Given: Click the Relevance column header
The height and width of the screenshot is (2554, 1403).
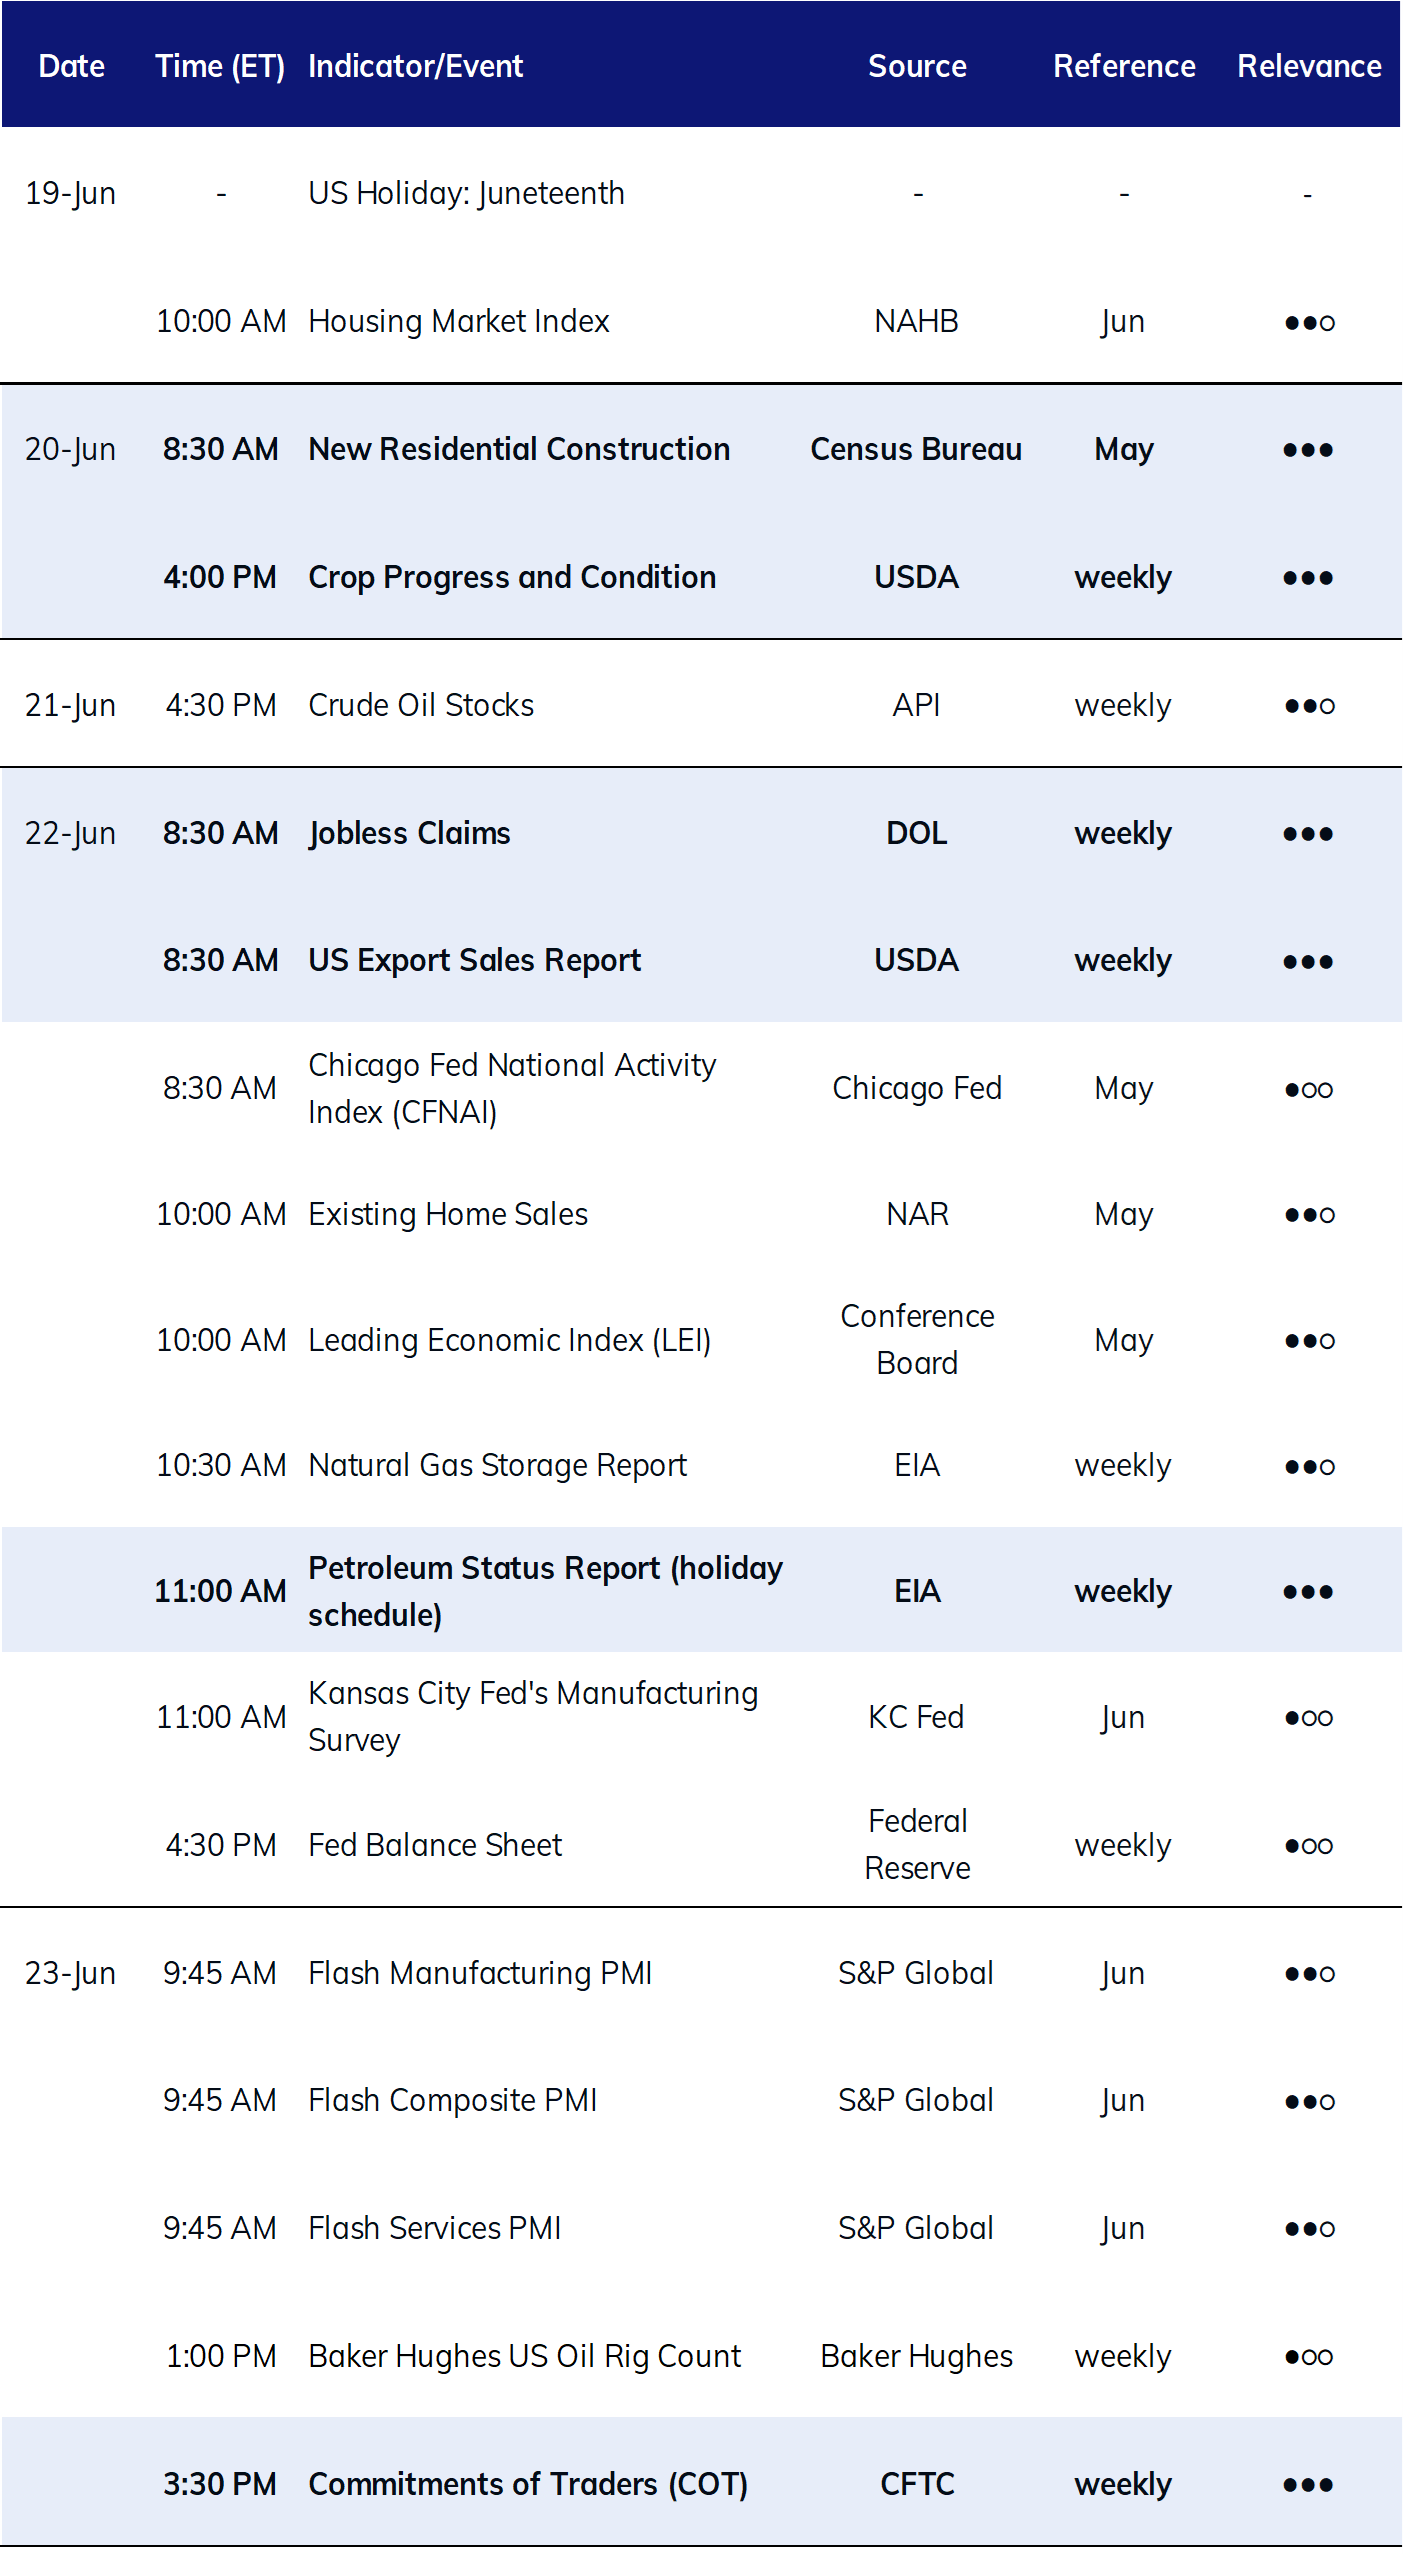Looking at the screenshot, I should (1308, 66).
